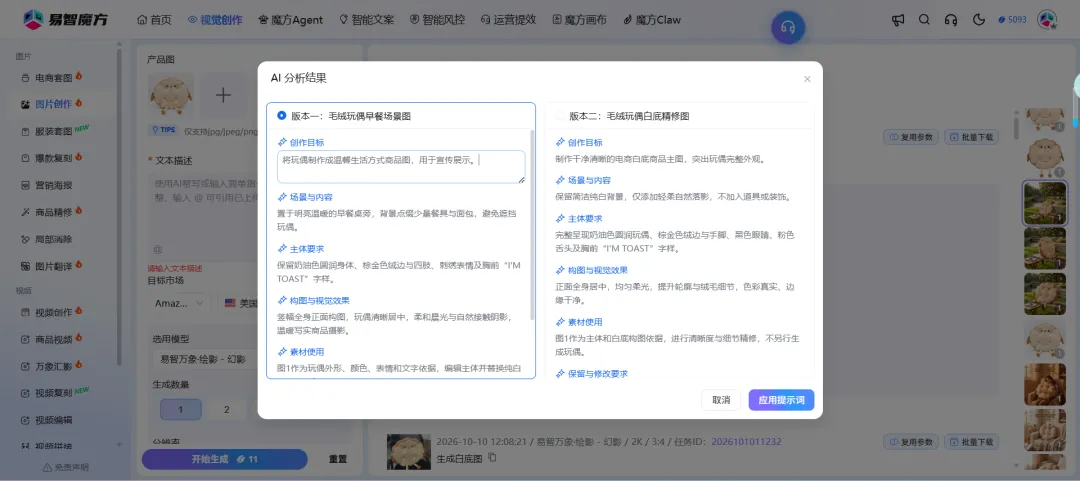This screenshot has width=1080, height=481.
Task: Copy the 生成白底图 prompt text icon
Action: 492,458
